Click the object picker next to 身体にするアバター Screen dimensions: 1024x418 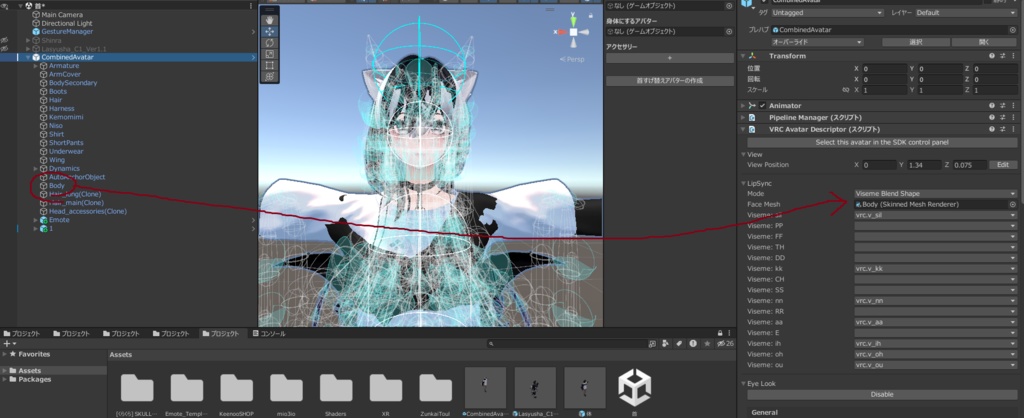729,31
